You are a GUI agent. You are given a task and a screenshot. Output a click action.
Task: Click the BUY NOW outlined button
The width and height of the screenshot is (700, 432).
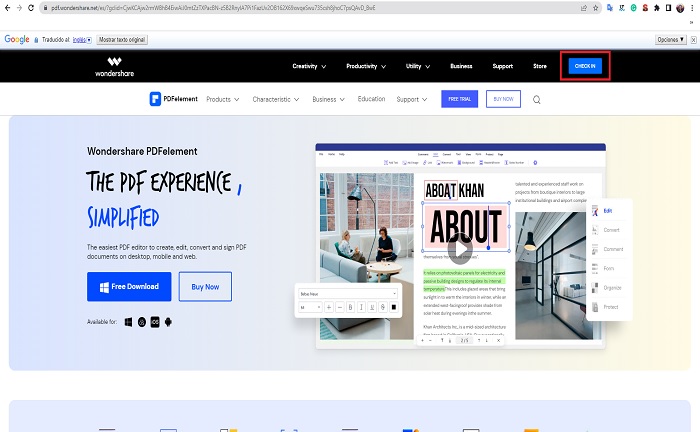503,99
